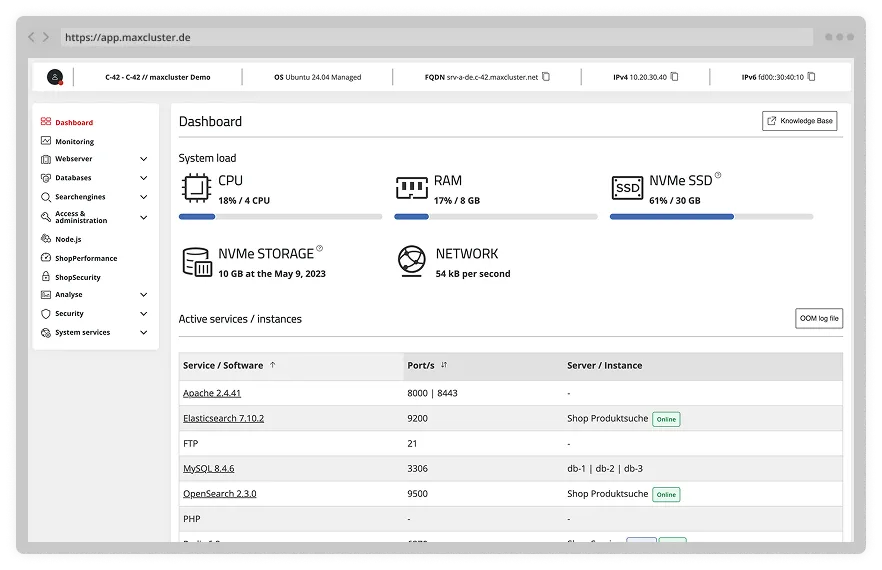Click the 8000 | 8443 ports cell
Viewport: 882px width, 570px height.
[432, 393]
